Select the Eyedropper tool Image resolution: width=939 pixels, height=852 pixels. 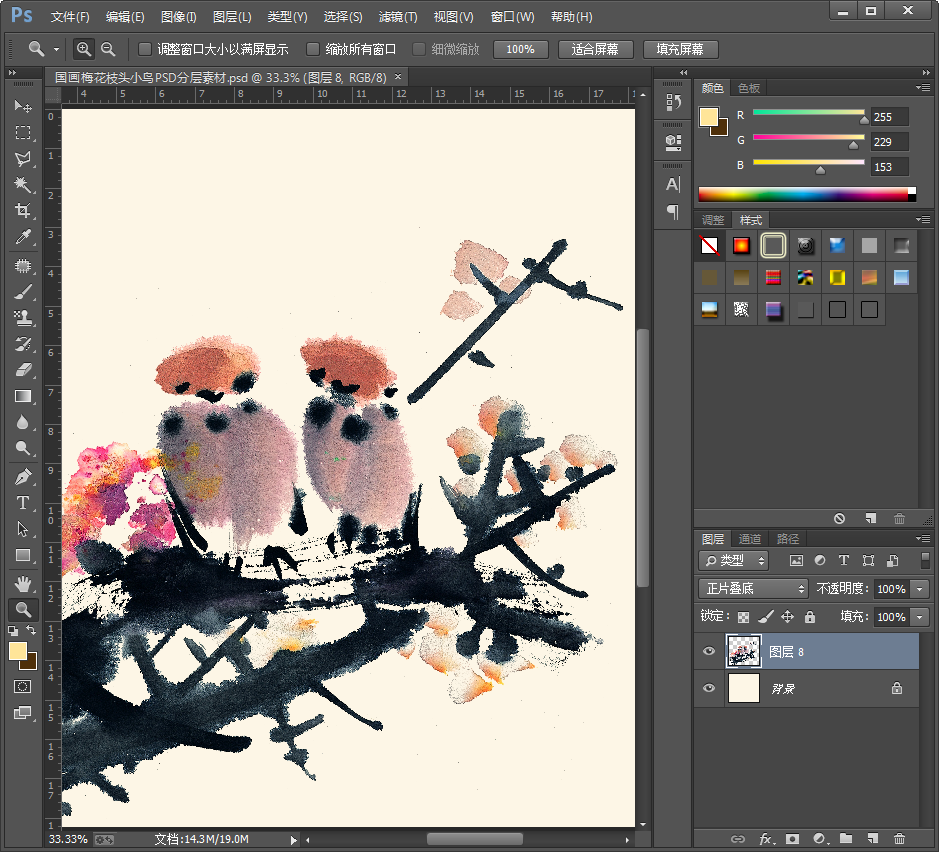22,237
